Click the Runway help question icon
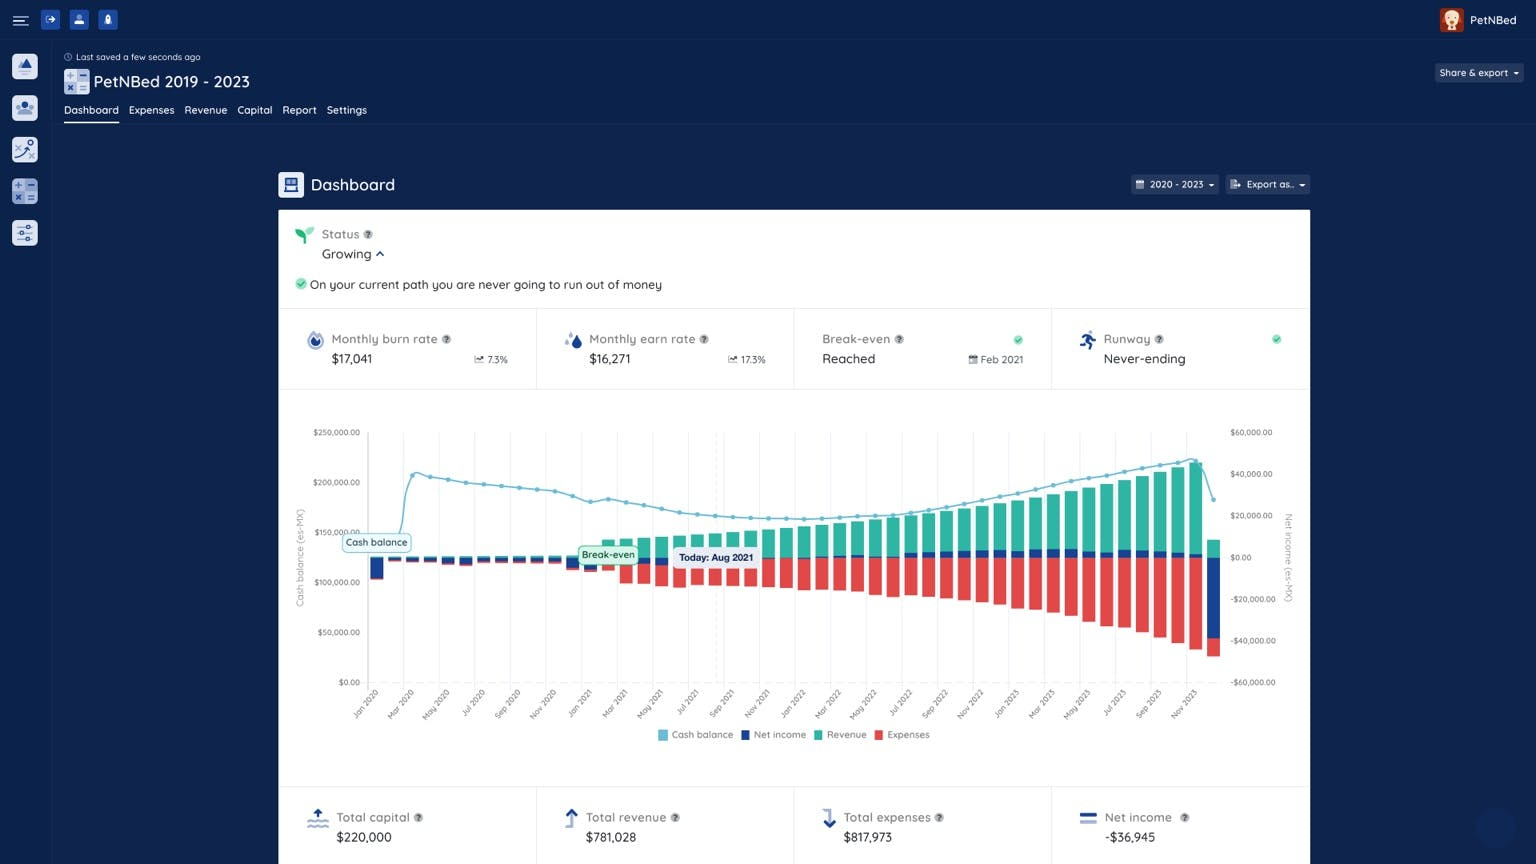Image resolution: width=1536 pixels, height=864 pixels. tap(1159, 339)
